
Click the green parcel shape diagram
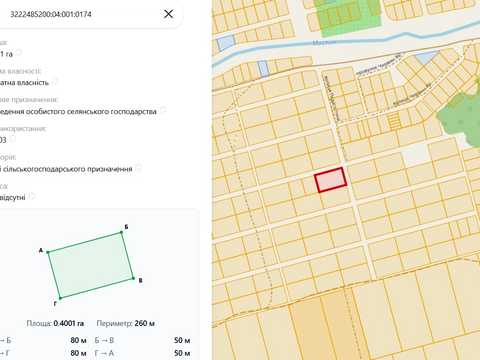coord(91,265)
